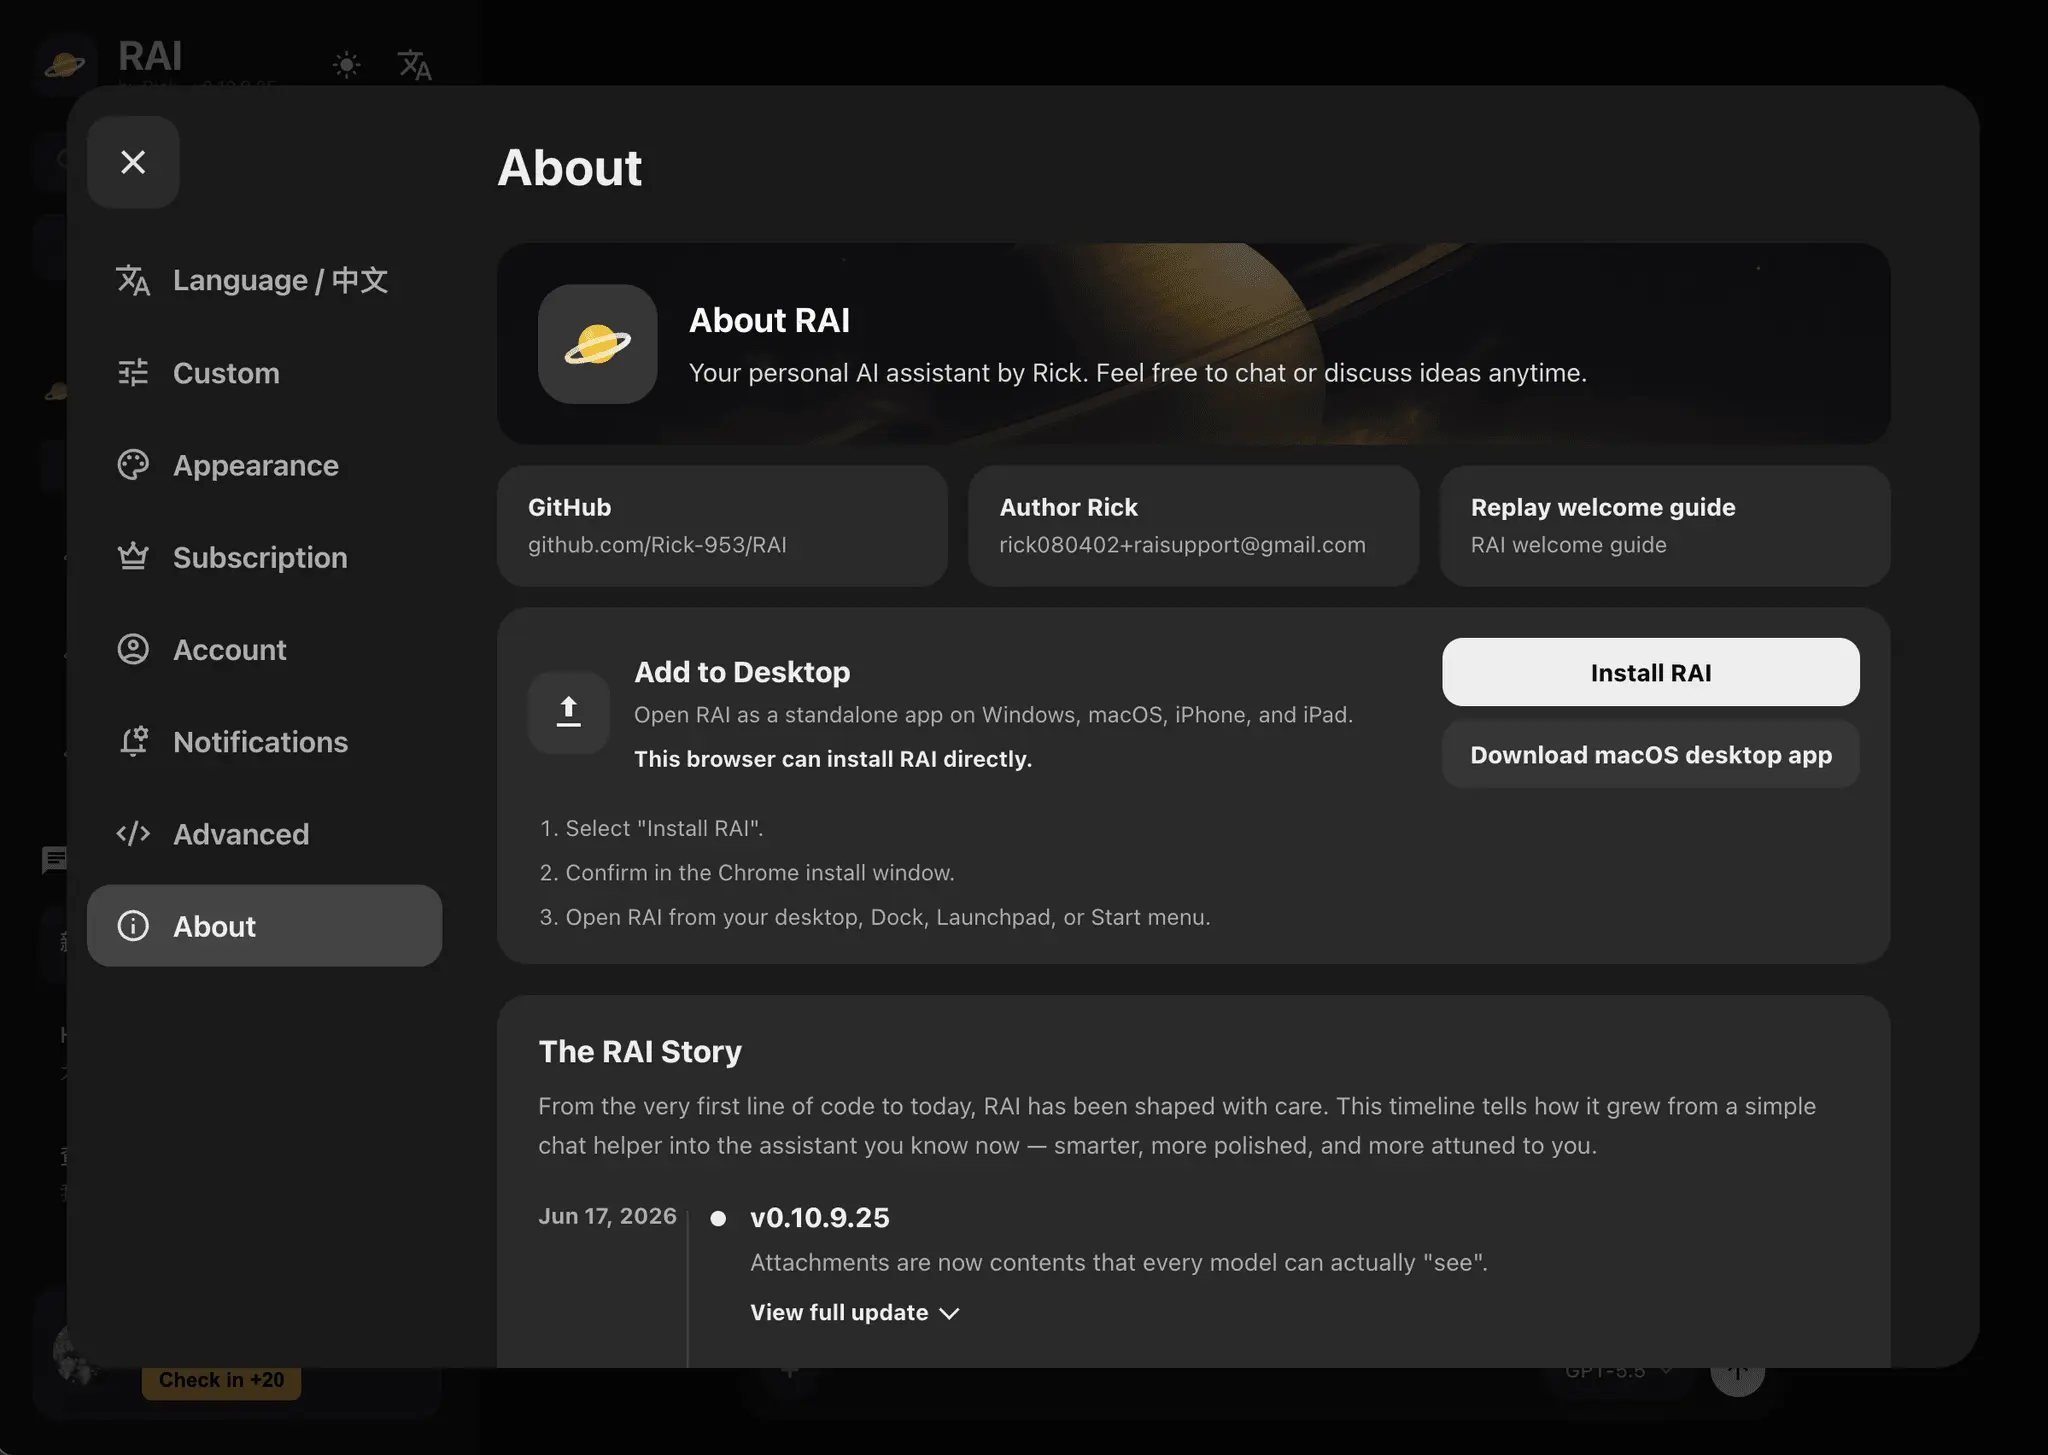Screen dimensions: 2048x1455
Task: Click the upload arrow icon for Add to Desktop
Action: pyautogui.click(x=569, y=712)
